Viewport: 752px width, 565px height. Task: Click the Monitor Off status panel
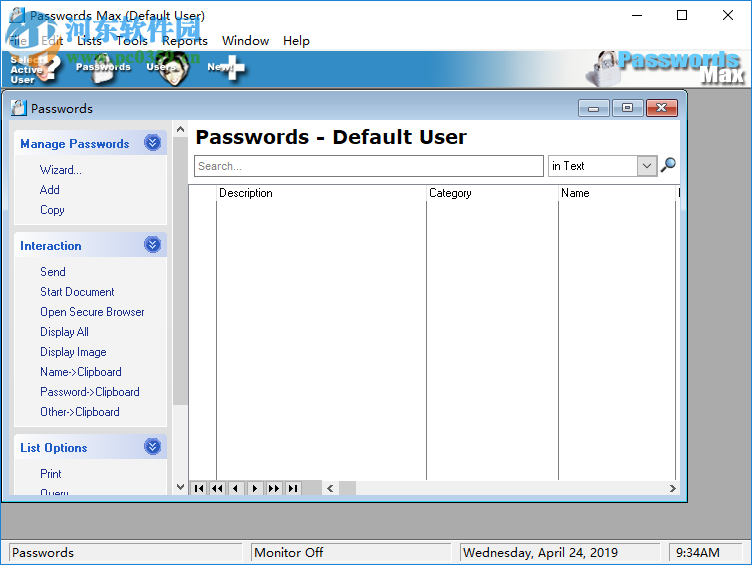pyautogui.click(x=351, y=553)
